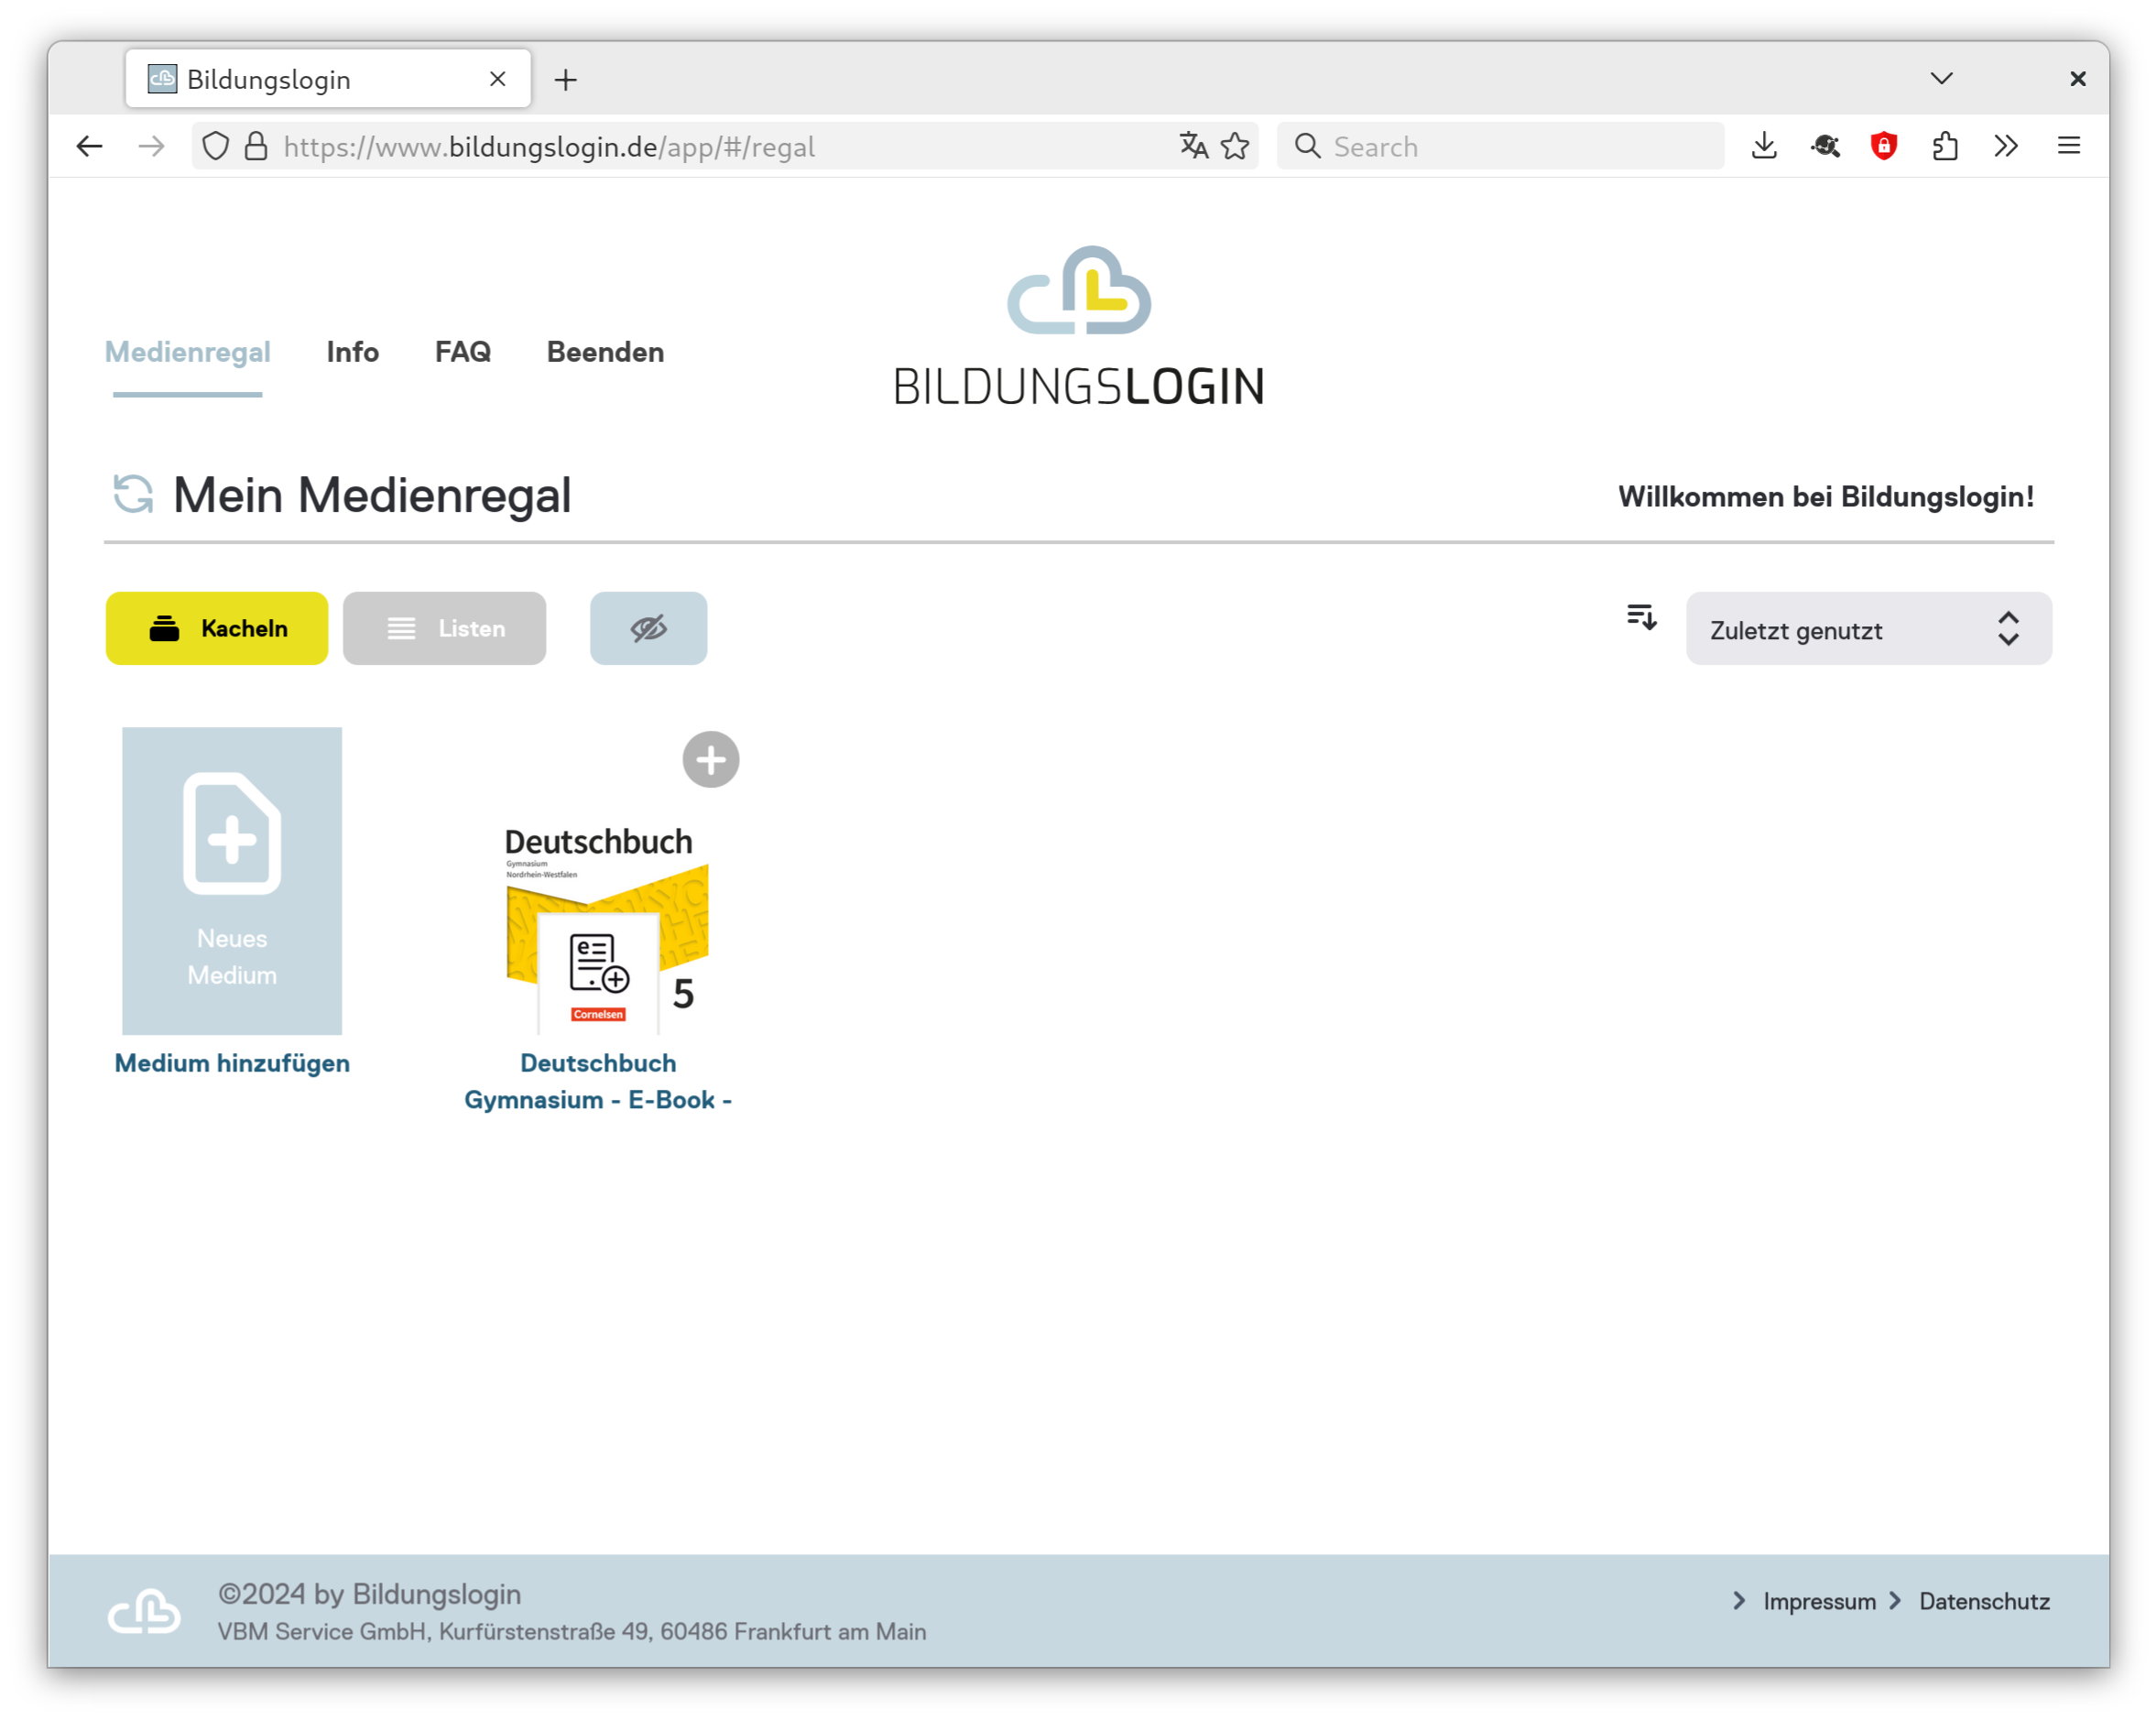Switch to Kacheln tile view
This screenshot has width=2156, height=1720.
(x=217, y=628)
